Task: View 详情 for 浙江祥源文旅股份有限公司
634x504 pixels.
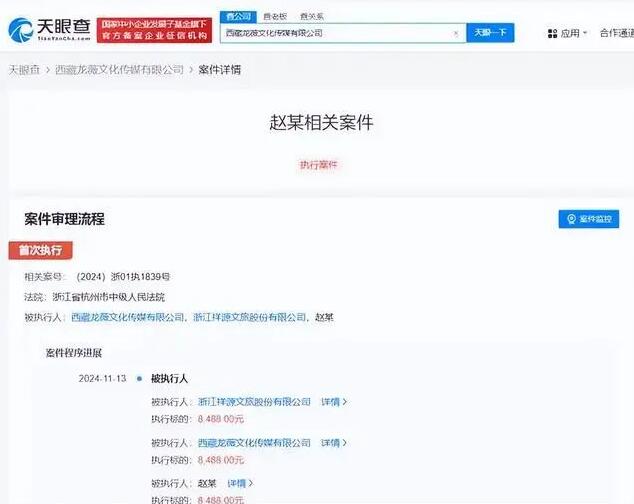Action: [334, 402]
